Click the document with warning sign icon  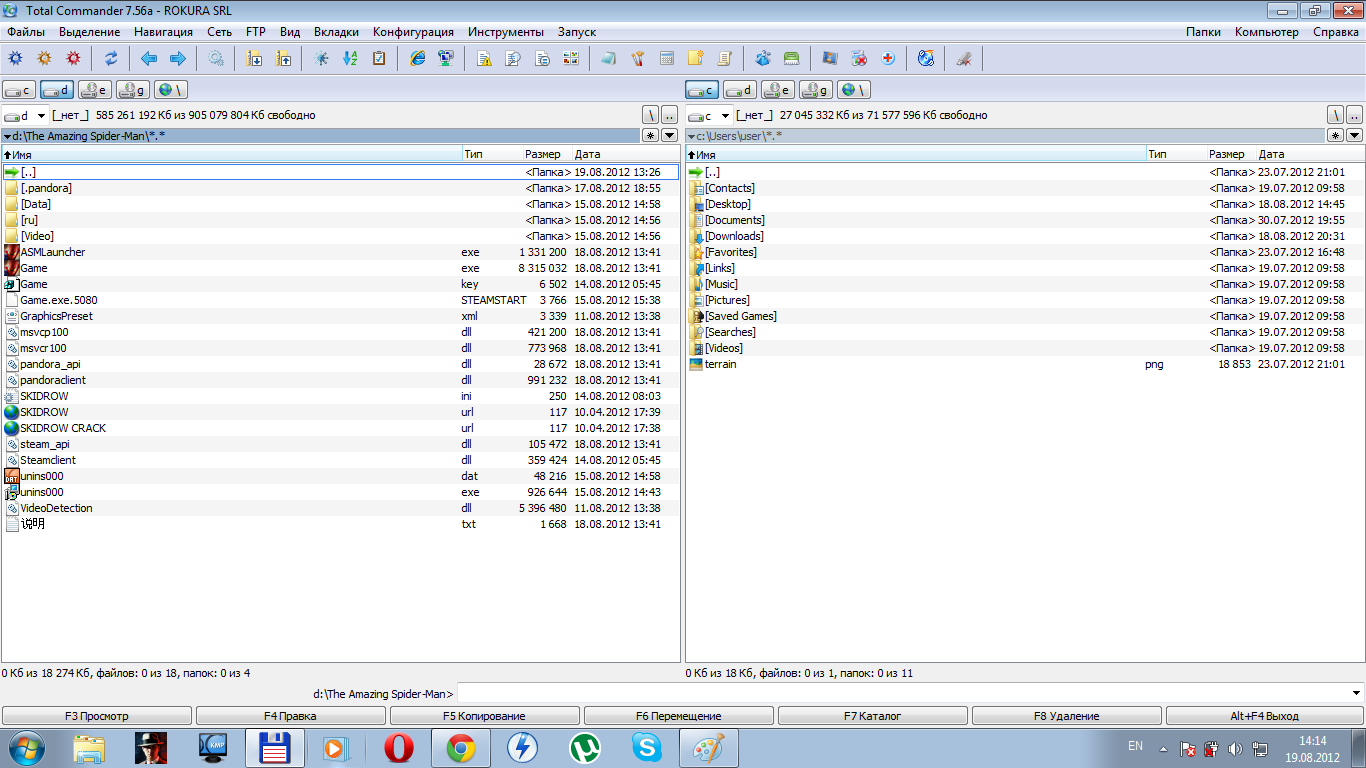pyautogui.click(x=484, y=58)
